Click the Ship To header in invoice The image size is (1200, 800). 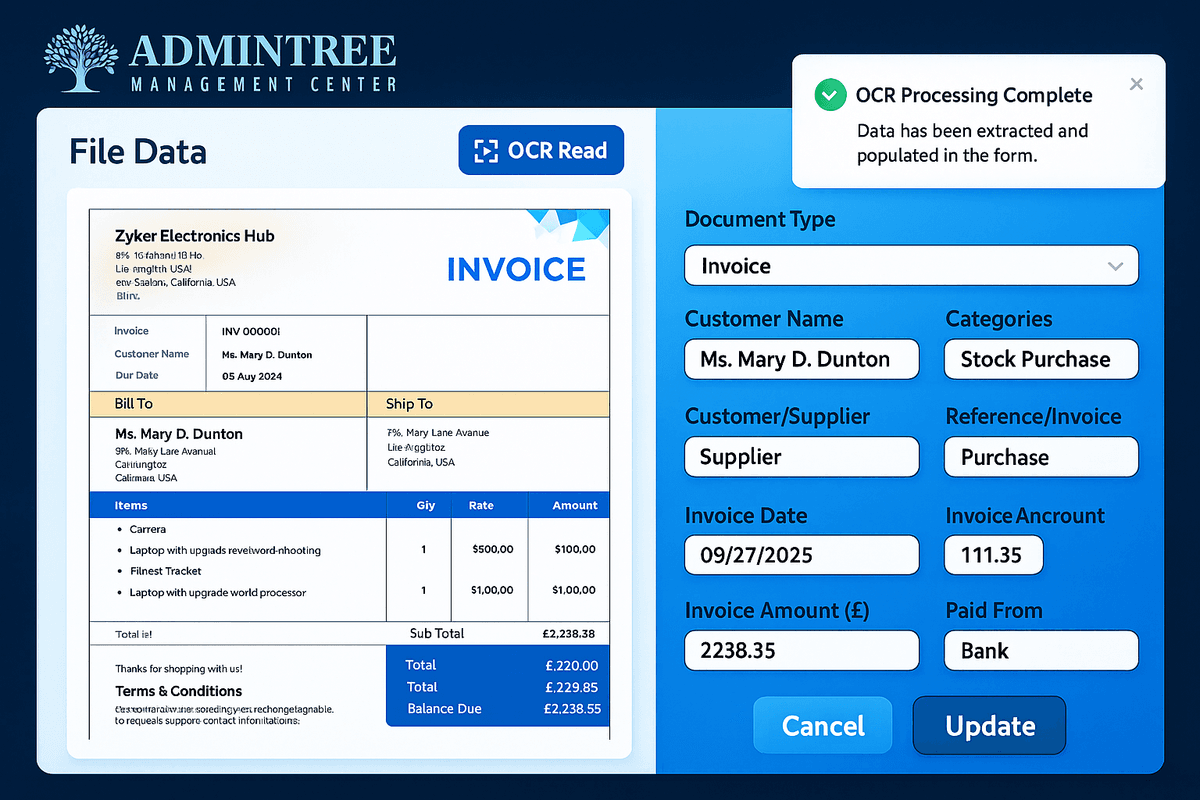pyautogui.click(x=410, y=404)
